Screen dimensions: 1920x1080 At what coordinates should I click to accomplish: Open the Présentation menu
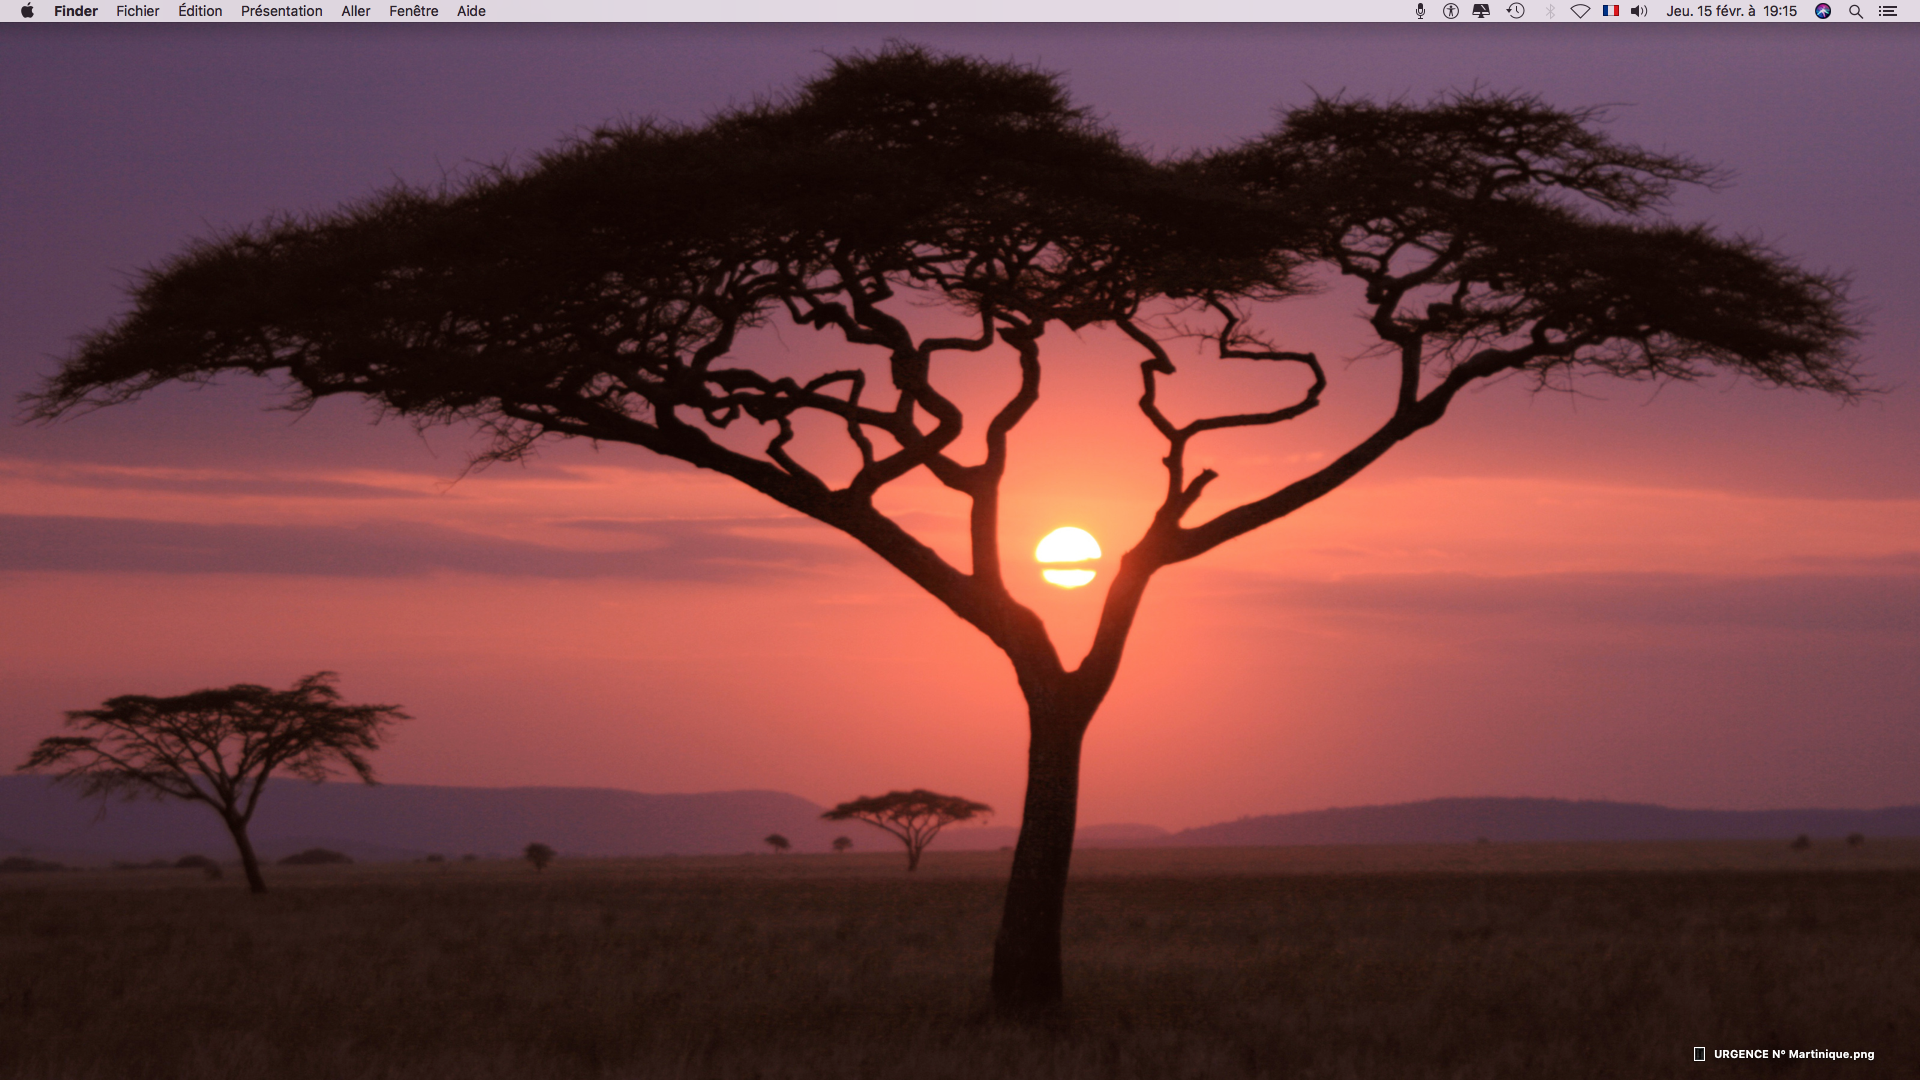point(281,11)
